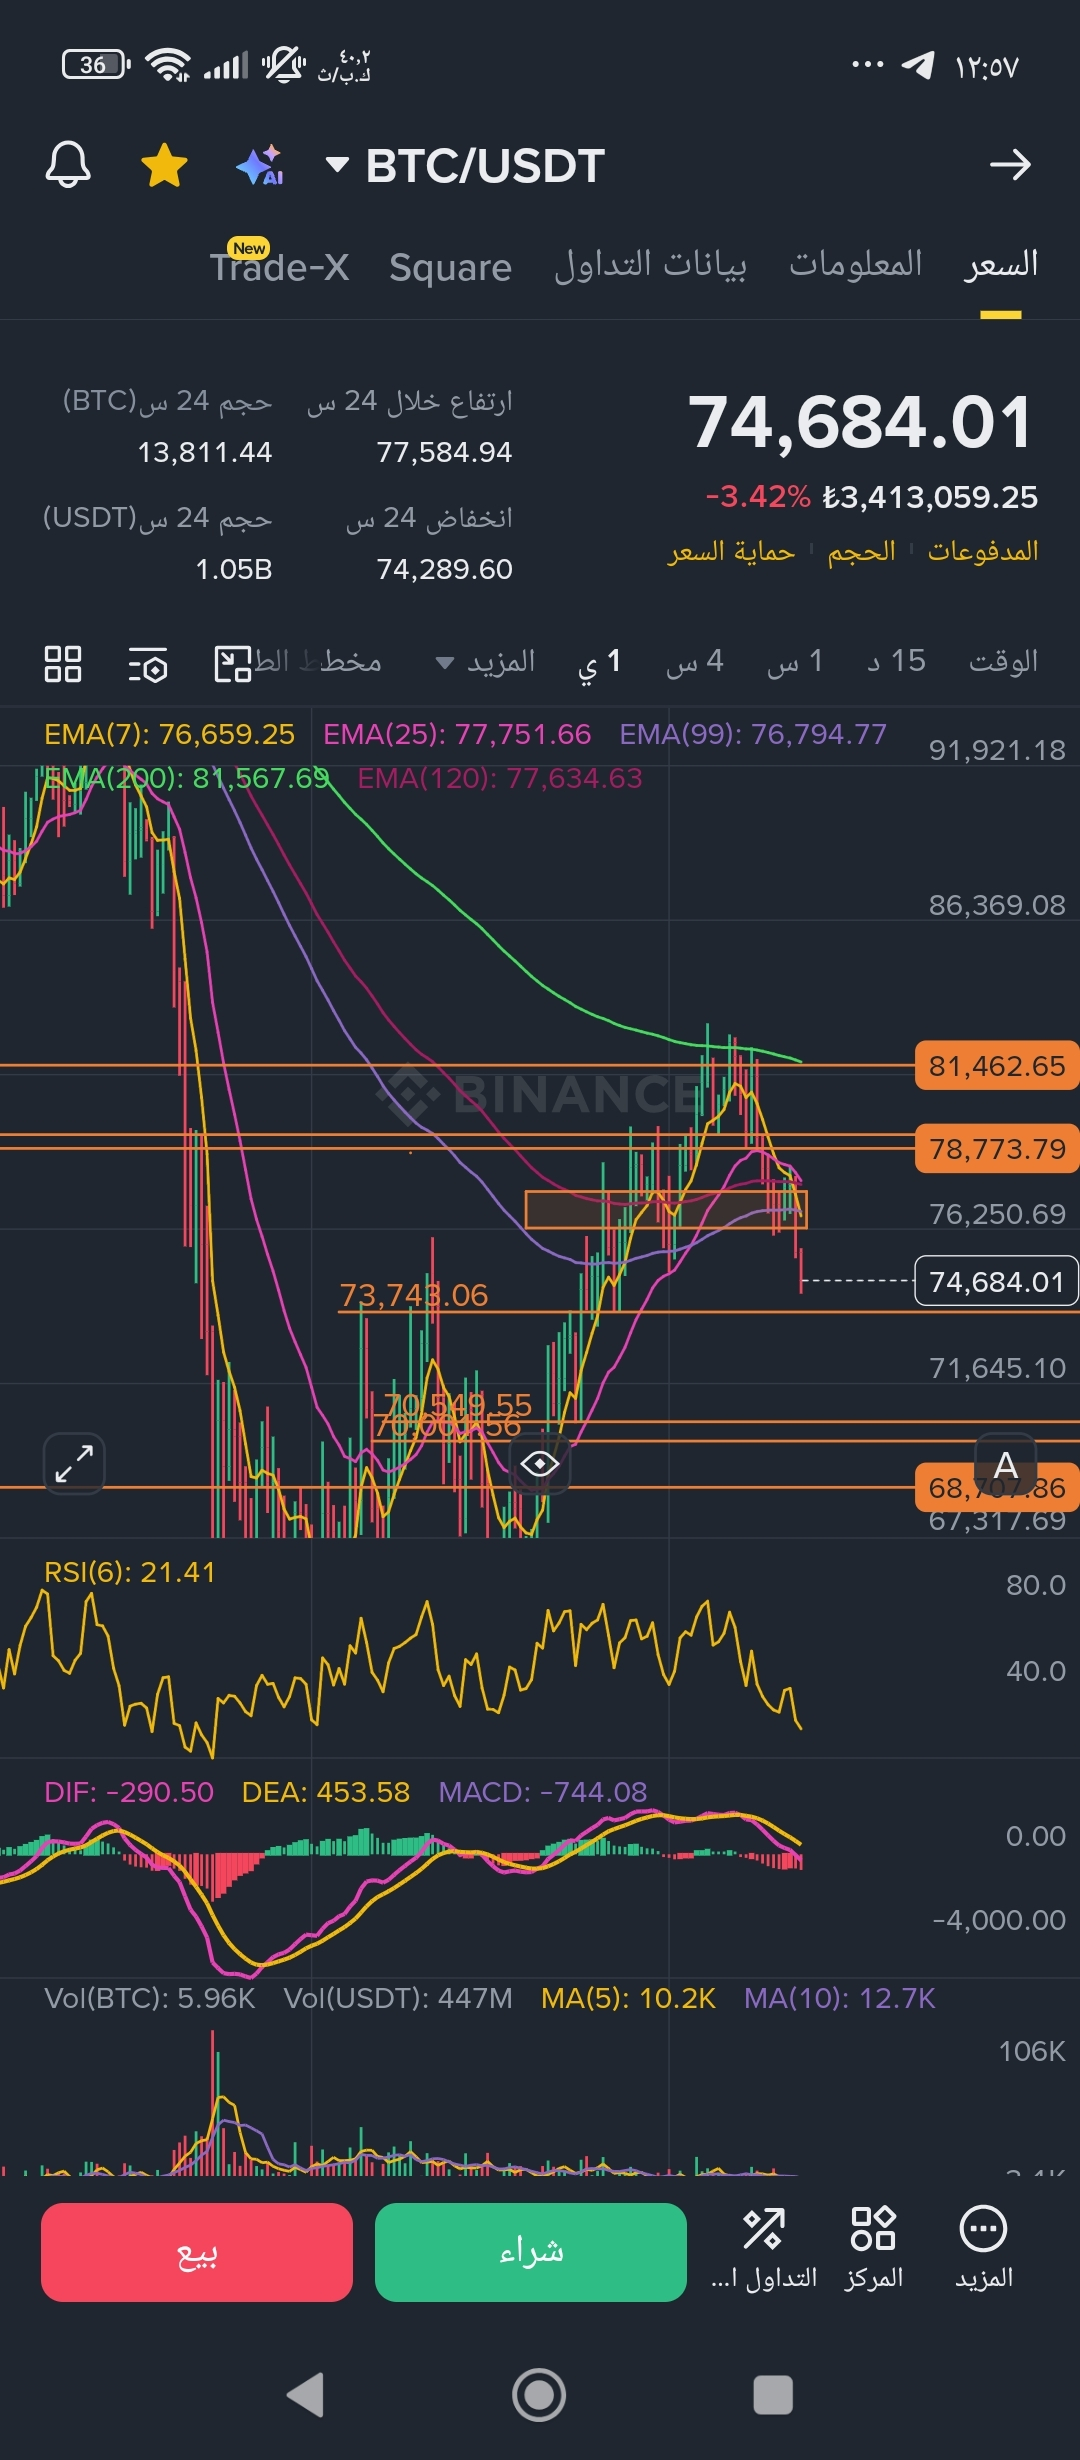Open the المعلومات tab
Viewport: 1080px width, 2460px height.
856,264
